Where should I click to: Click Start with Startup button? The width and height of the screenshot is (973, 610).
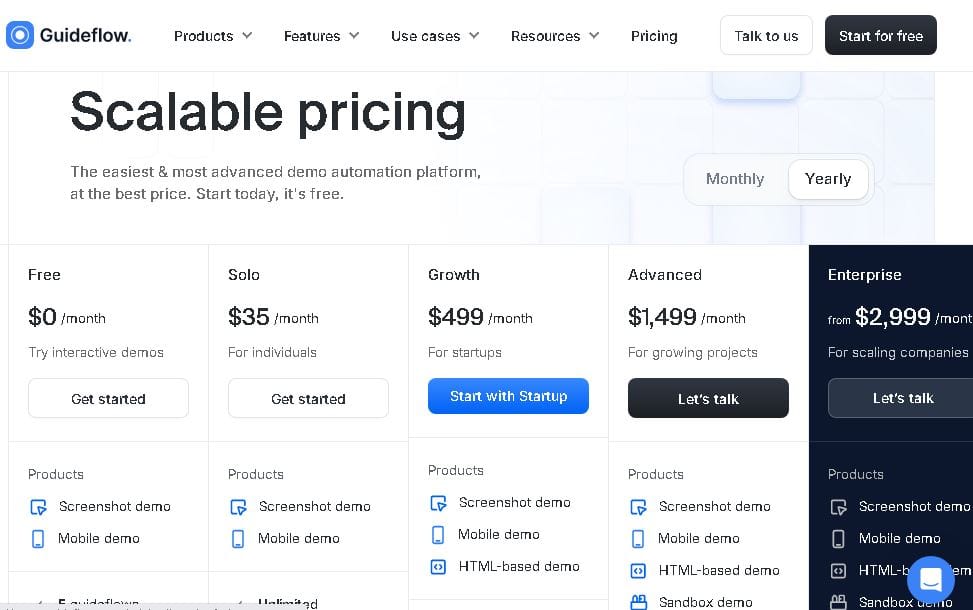(x=508, y=396)
